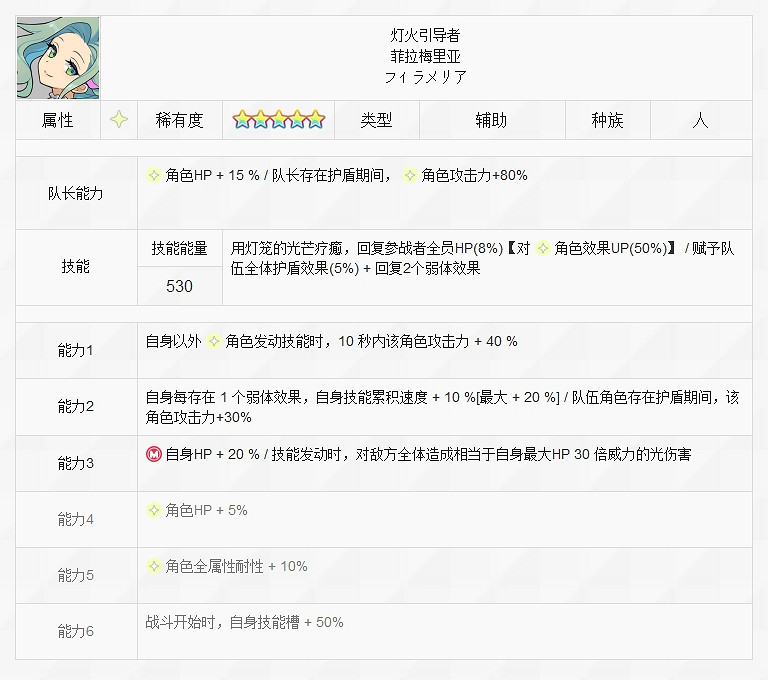Click the character name 菲拉梅里亚
The width and height of the screenshot is (768, 680).
(425, 56)
